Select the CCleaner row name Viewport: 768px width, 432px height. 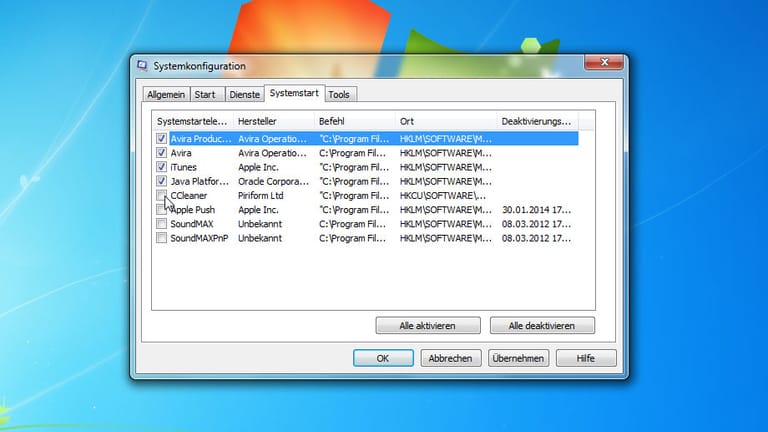coord(189,195)
